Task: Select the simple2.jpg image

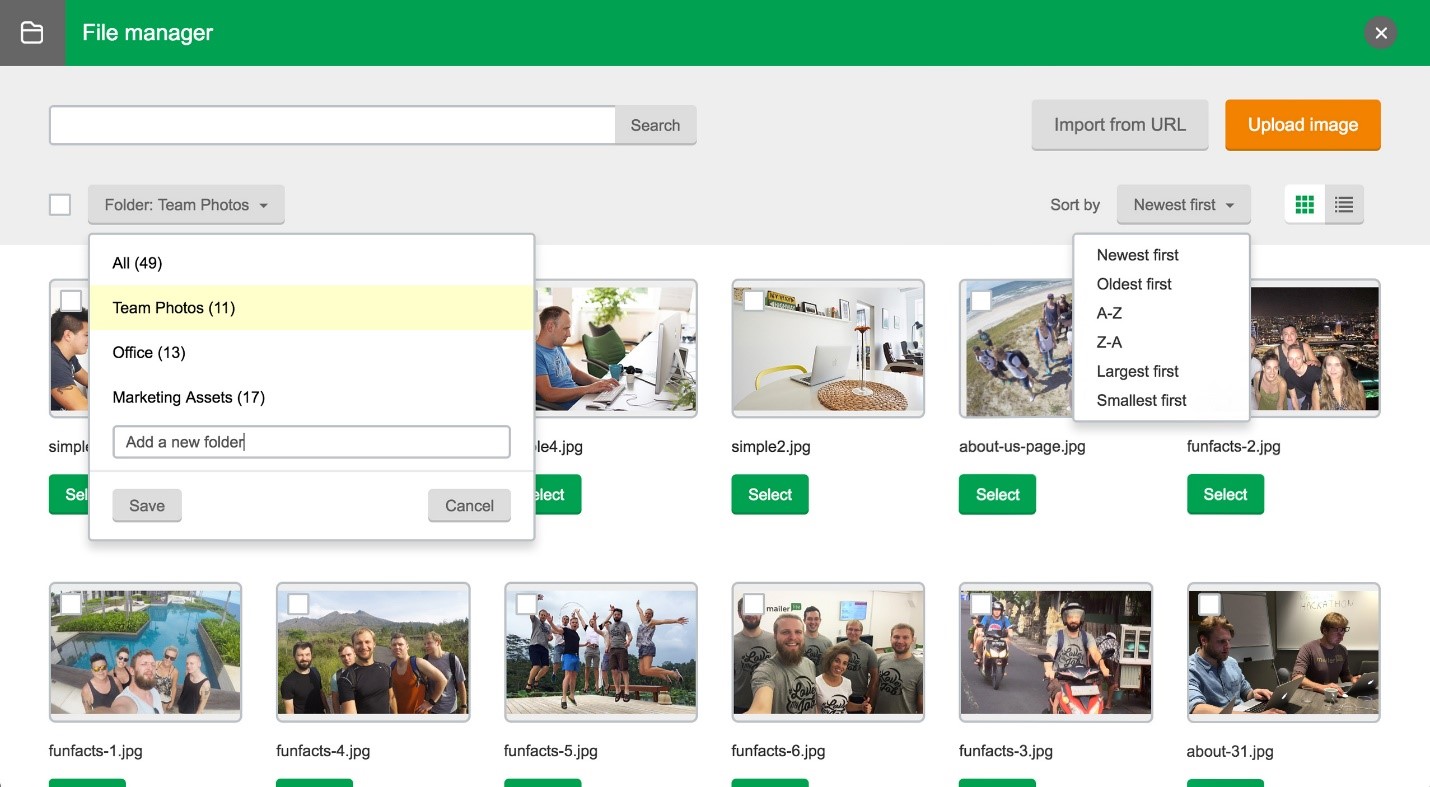Action: point(770,494)
